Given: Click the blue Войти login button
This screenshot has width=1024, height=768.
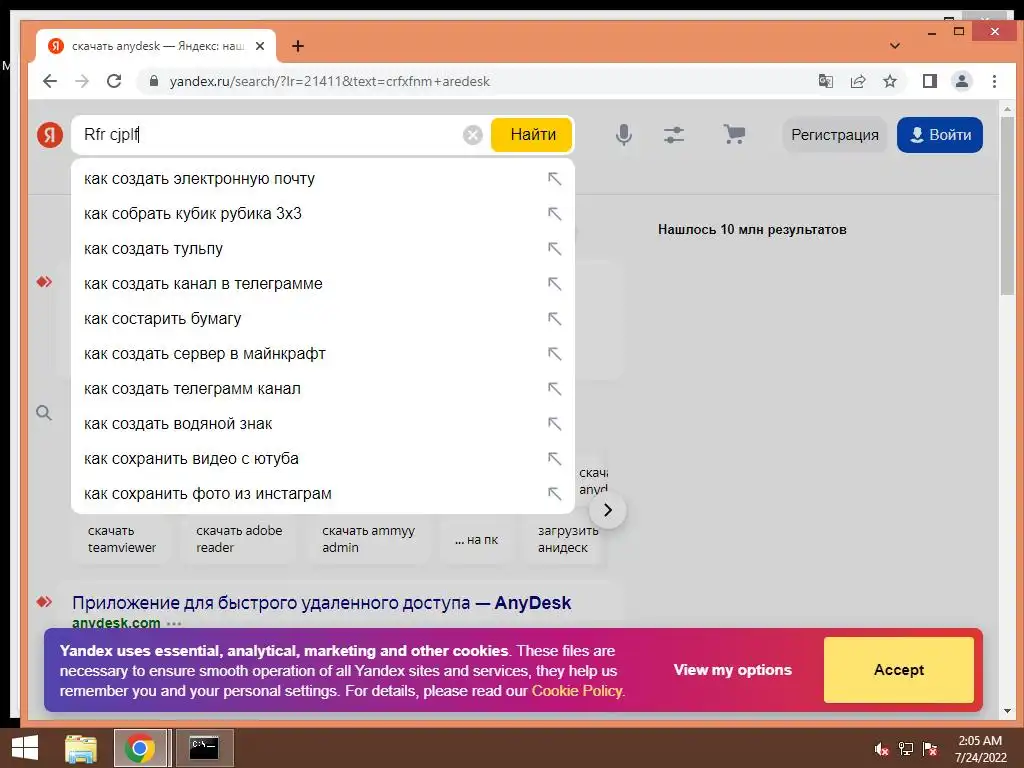Looking at the screenshot, I should point(939,135).
